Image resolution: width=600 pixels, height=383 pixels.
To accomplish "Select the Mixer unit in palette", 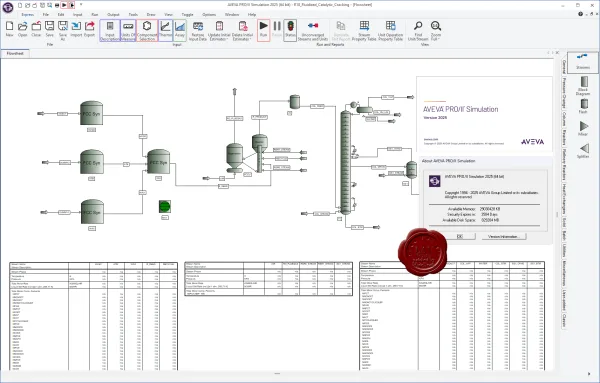I will 583,129.
